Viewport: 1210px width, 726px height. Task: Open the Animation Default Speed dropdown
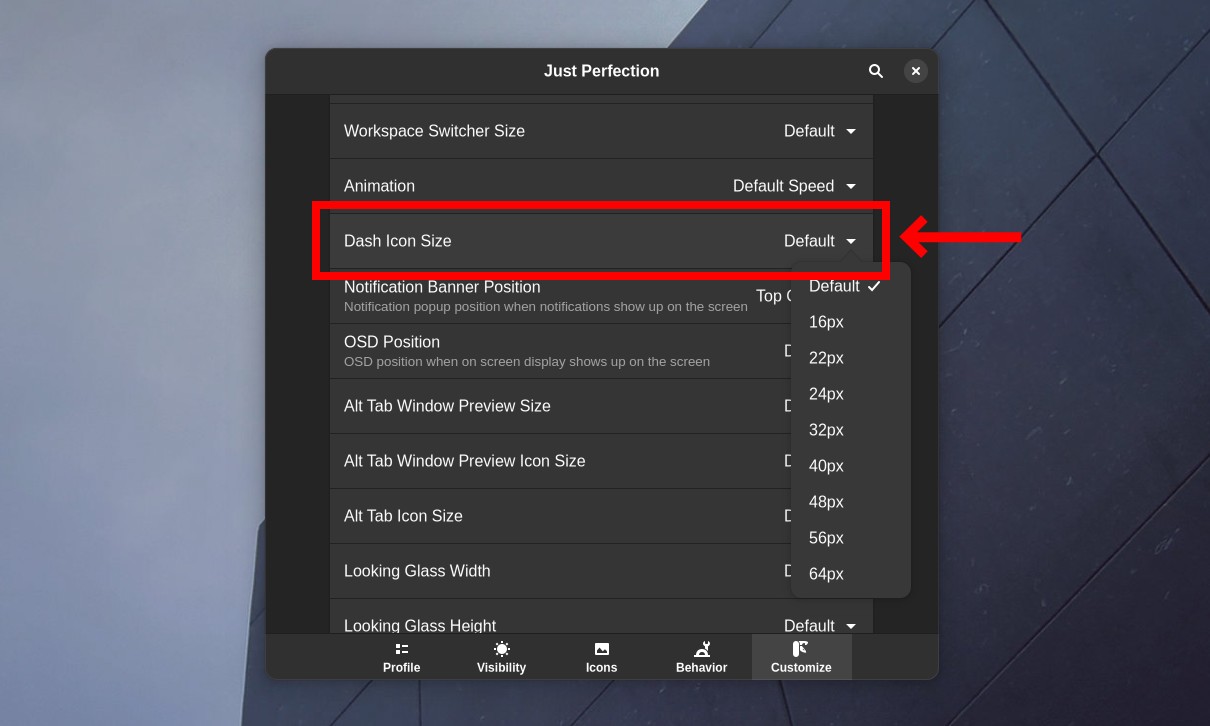click(795, 186)
